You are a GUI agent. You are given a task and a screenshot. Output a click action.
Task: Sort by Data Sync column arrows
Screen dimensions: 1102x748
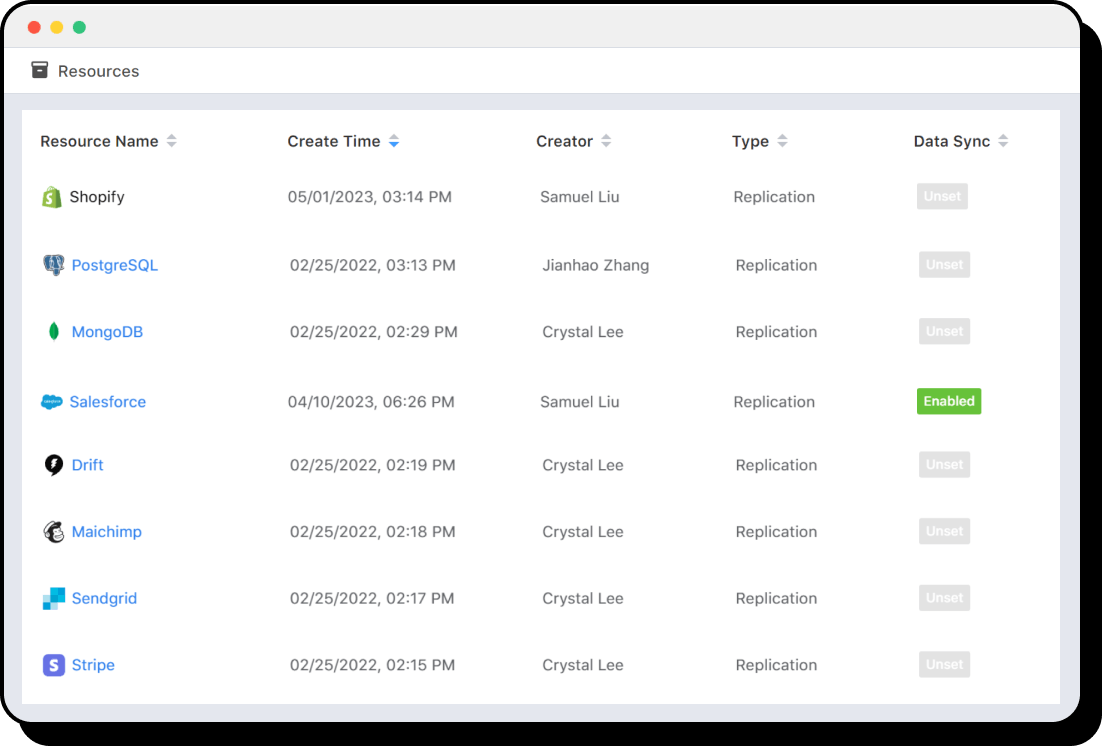point(1003,141)
